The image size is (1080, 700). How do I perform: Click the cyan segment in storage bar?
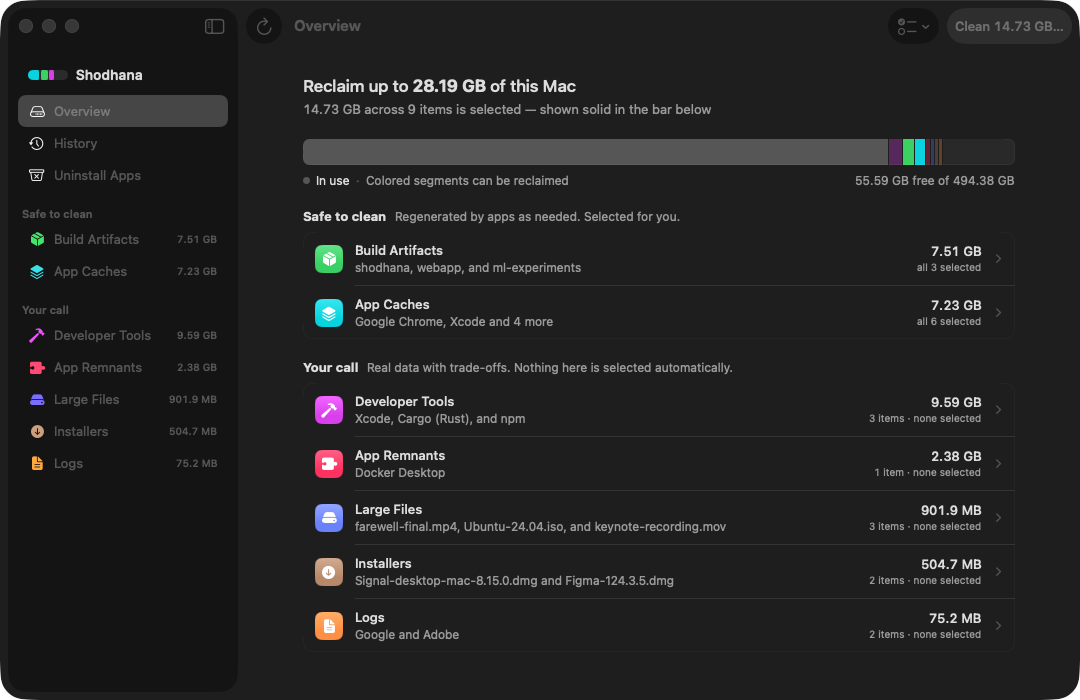[x=920, y=152]
